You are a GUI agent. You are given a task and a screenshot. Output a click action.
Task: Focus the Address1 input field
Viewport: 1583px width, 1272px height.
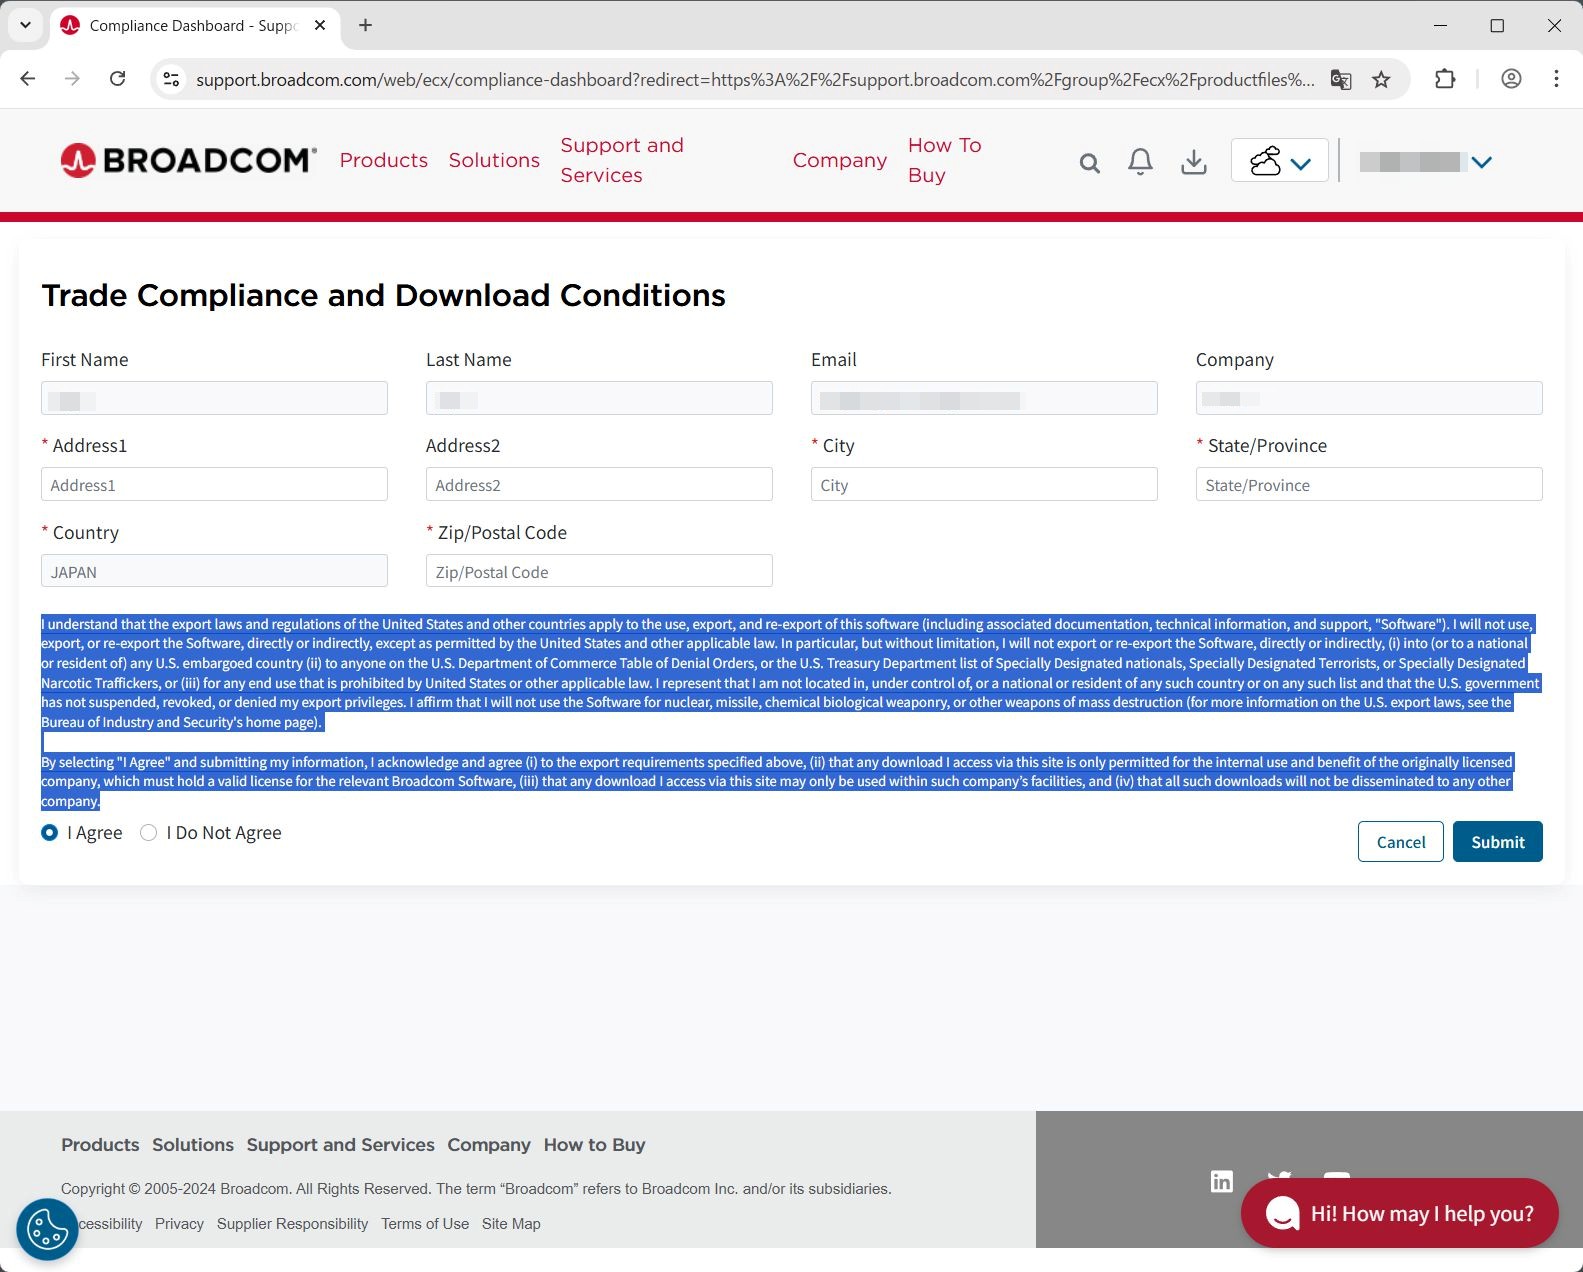(x=214, y=485)
